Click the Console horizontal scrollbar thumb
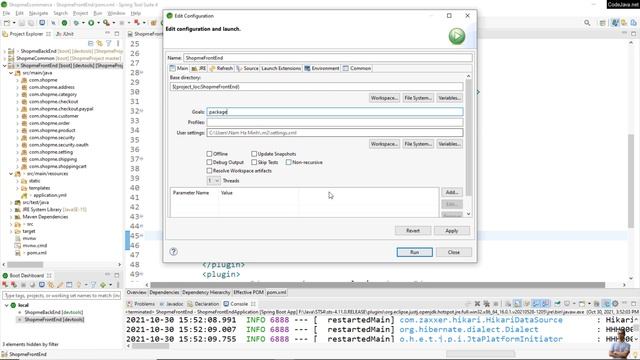Viewport: 640px width, 360px height. coord(150,346)
